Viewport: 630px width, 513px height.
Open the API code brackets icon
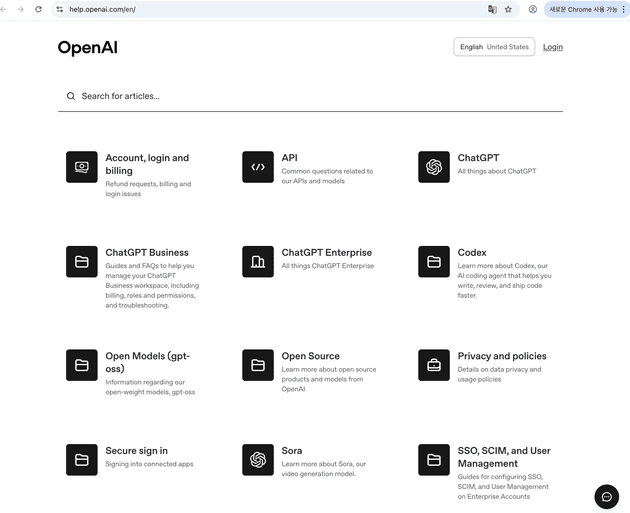tap(258, 167)
